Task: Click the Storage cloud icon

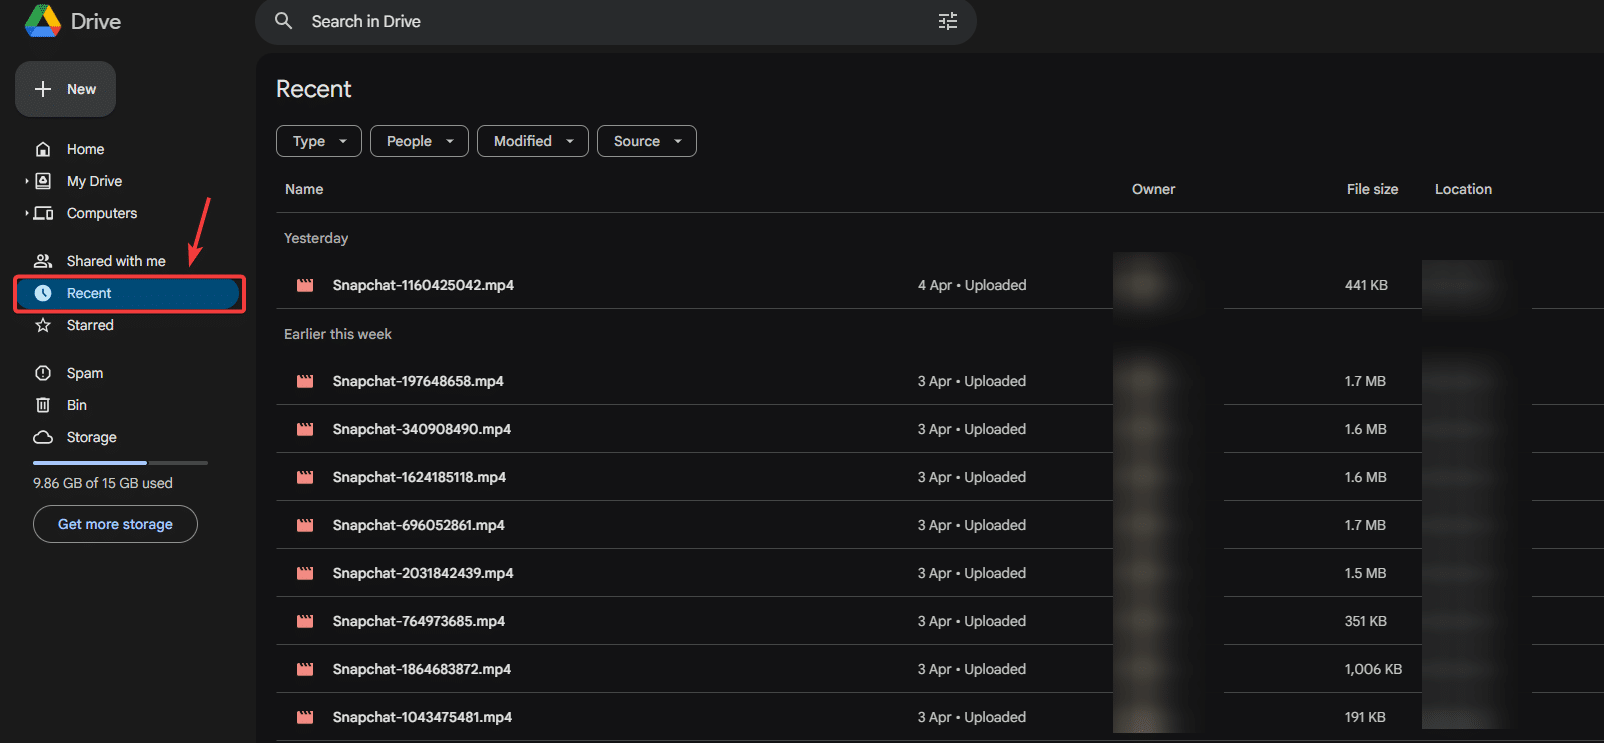Action: tap(43, 437)
